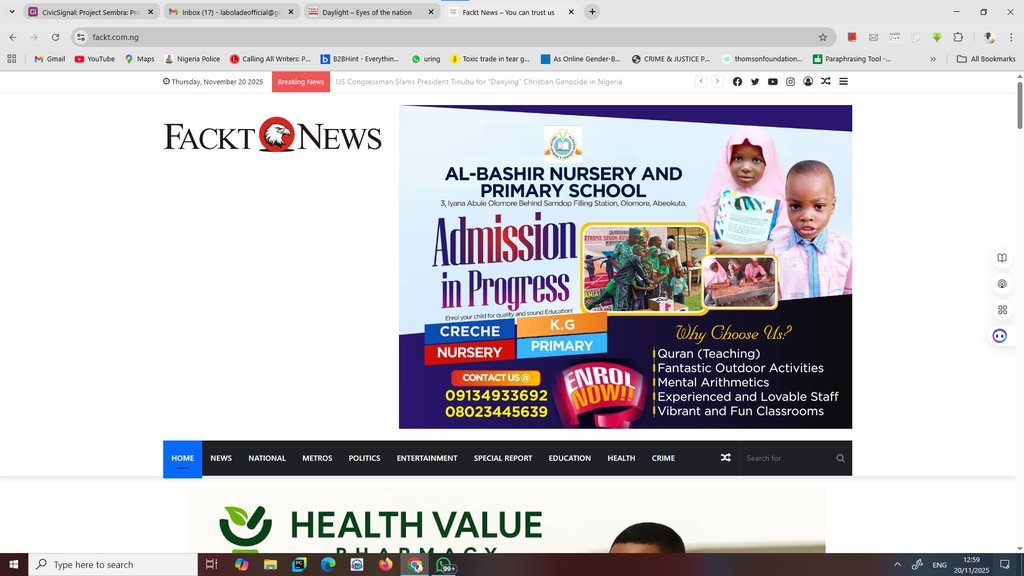This screenshot has height=576, width=1024.
Task: Expand hidden bookmarks chevron
Action: [933, 59]
